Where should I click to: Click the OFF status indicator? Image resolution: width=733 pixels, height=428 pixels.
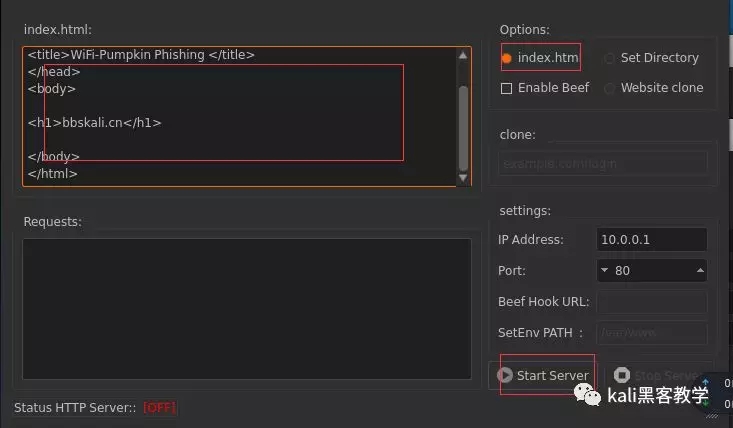tap(159, 408)
